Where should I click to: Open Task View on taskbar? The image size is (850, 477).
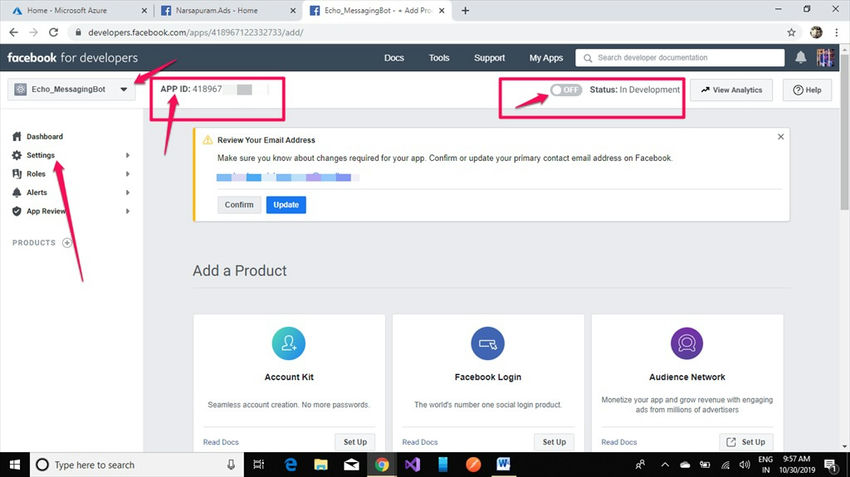point(259,465)
